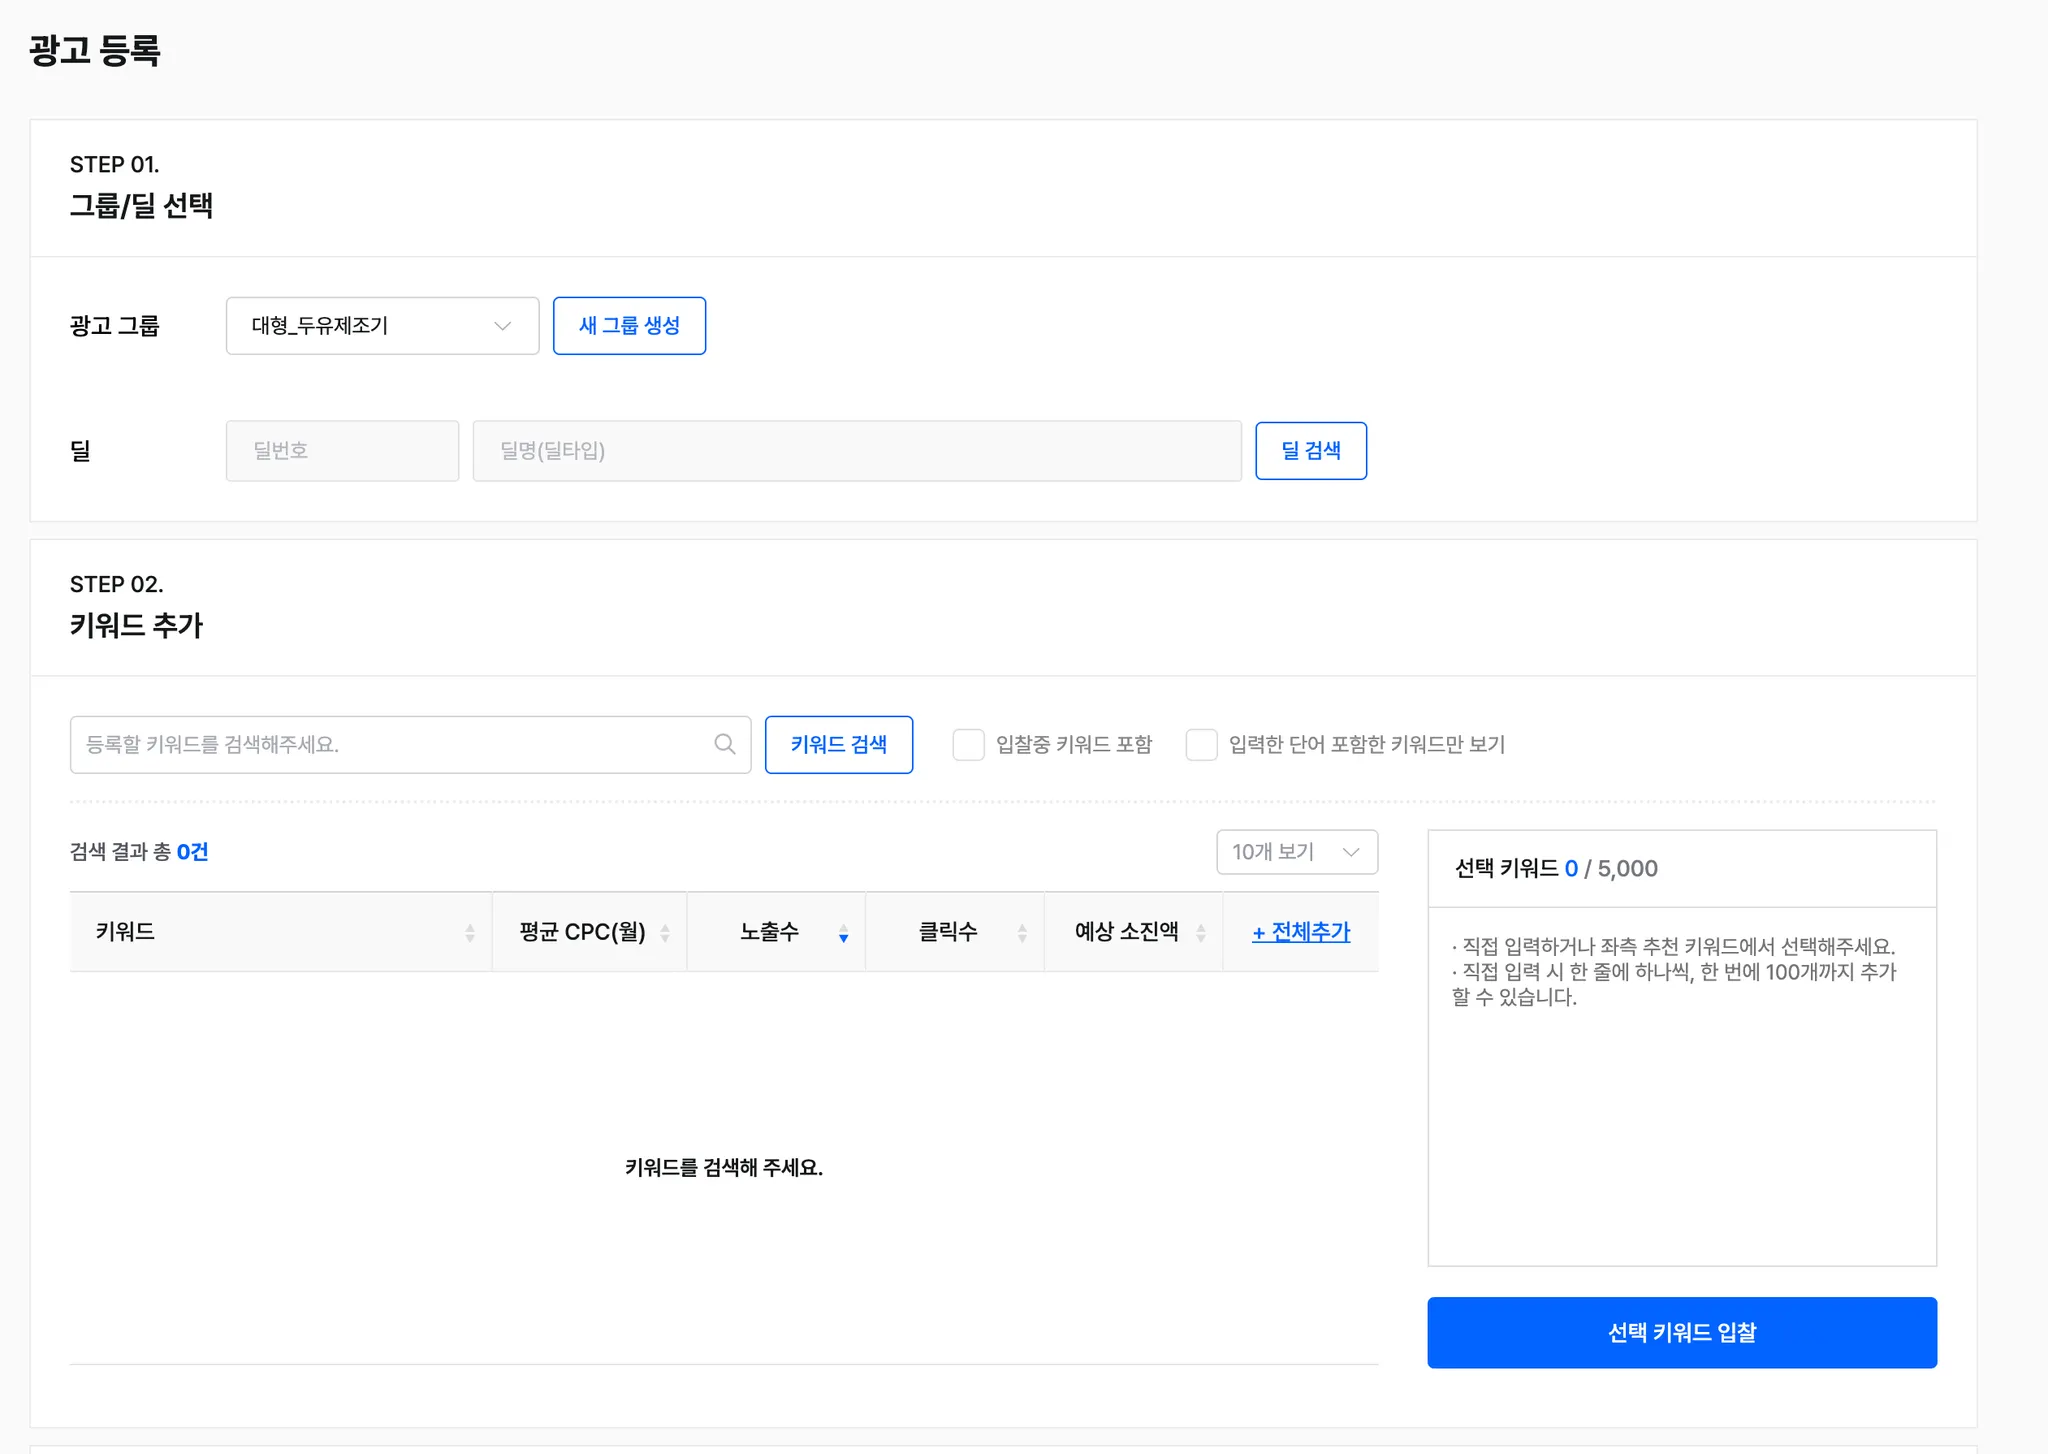Click the 딜명(딜타입) input field
Image resolution: width=2048 pixels, height=1454 pixels.
856,451
